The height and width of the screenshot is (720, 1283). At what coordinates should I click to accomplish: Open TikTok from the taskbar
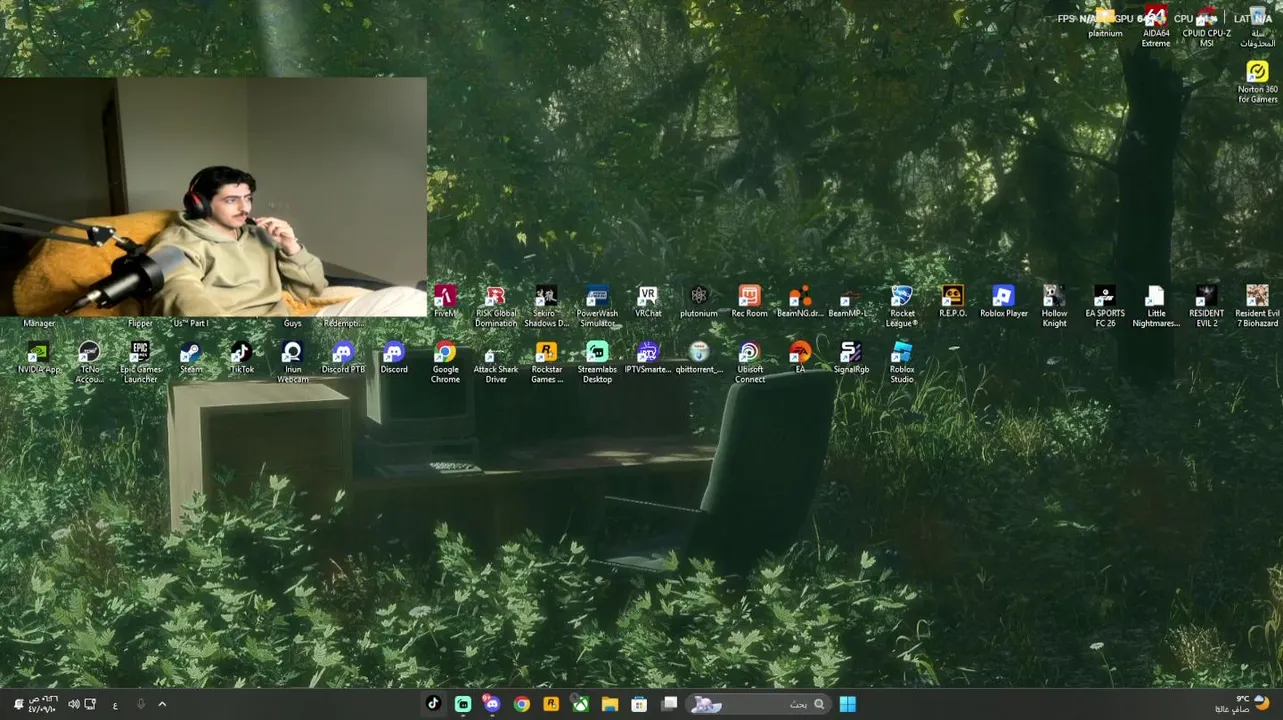(x=433, y=704)
